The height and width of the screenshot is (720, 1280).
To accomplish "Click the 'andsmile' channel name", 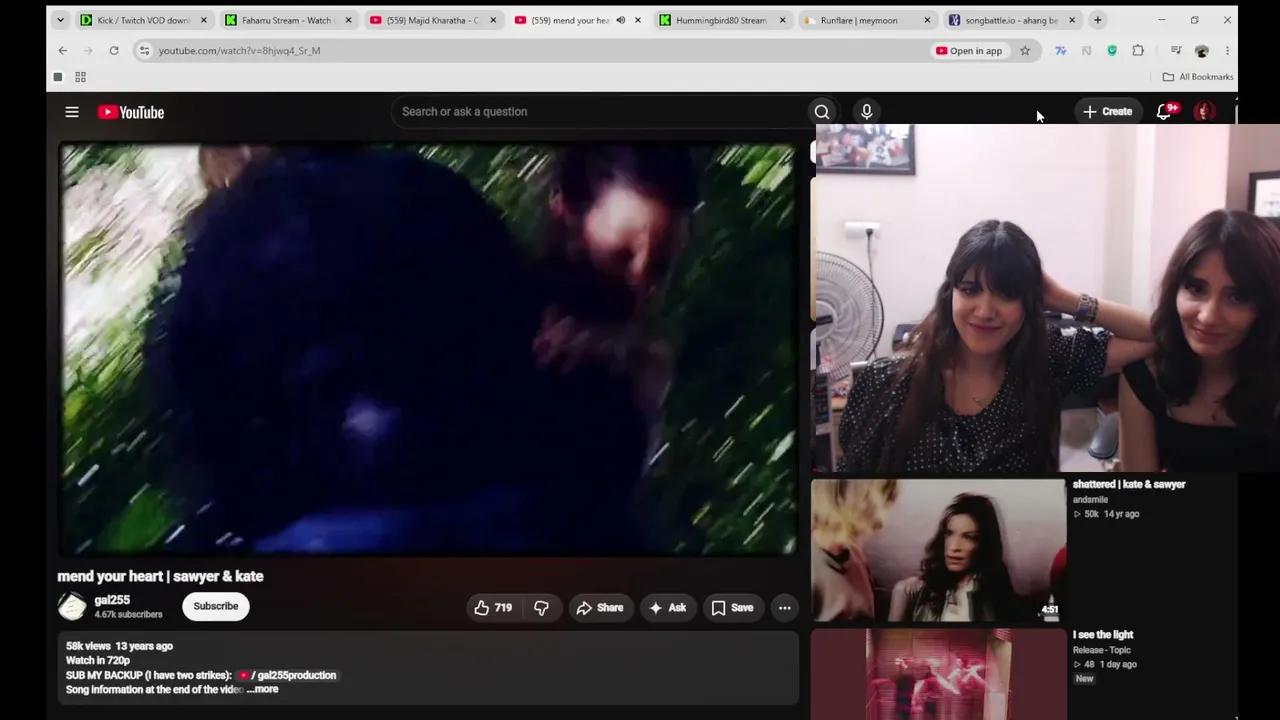I will (x=1090, y=500).
